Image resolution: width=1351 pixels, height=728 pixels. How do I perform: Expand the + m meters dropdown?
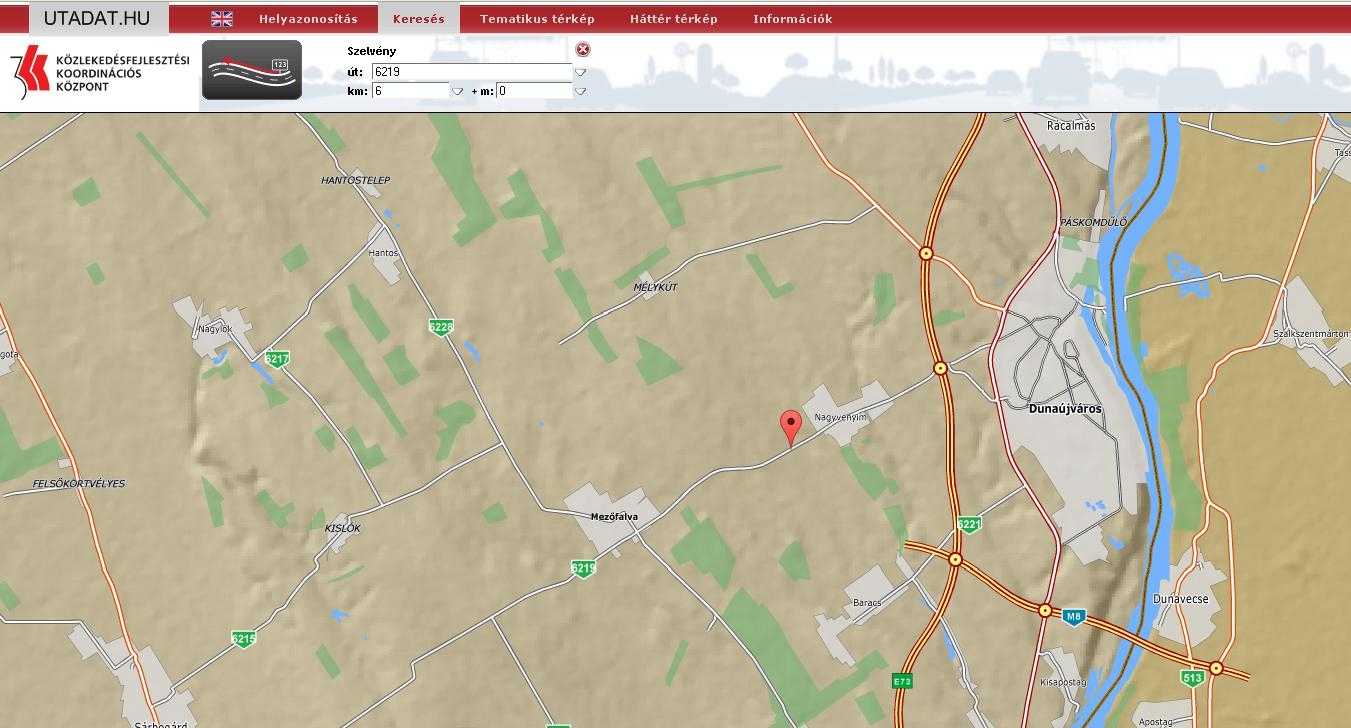click(580, 91)
